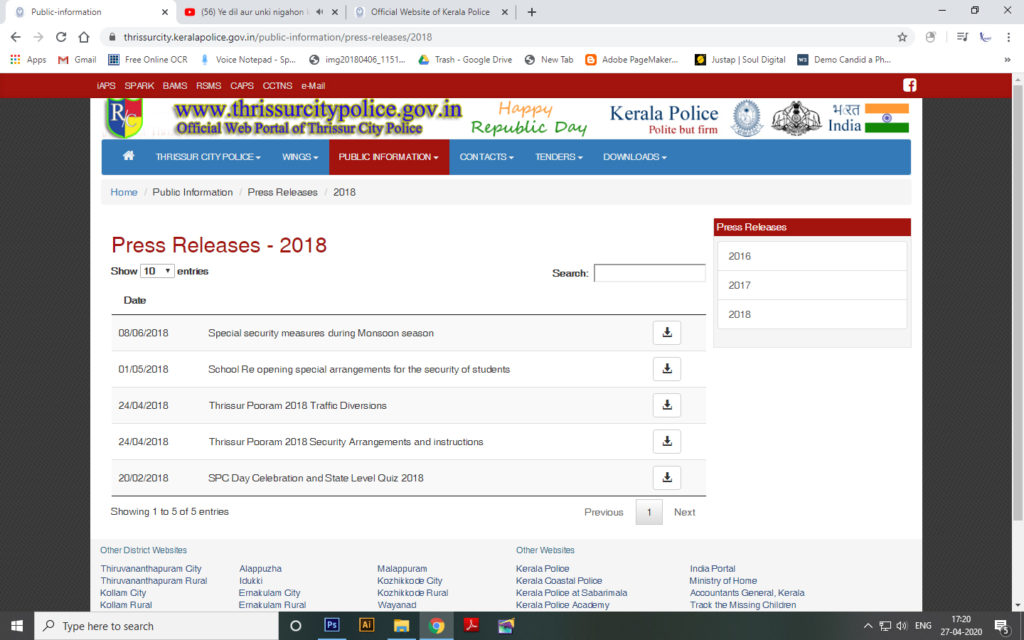
Task: Download SPC Day Celebration press release
Action: [666, 477]
